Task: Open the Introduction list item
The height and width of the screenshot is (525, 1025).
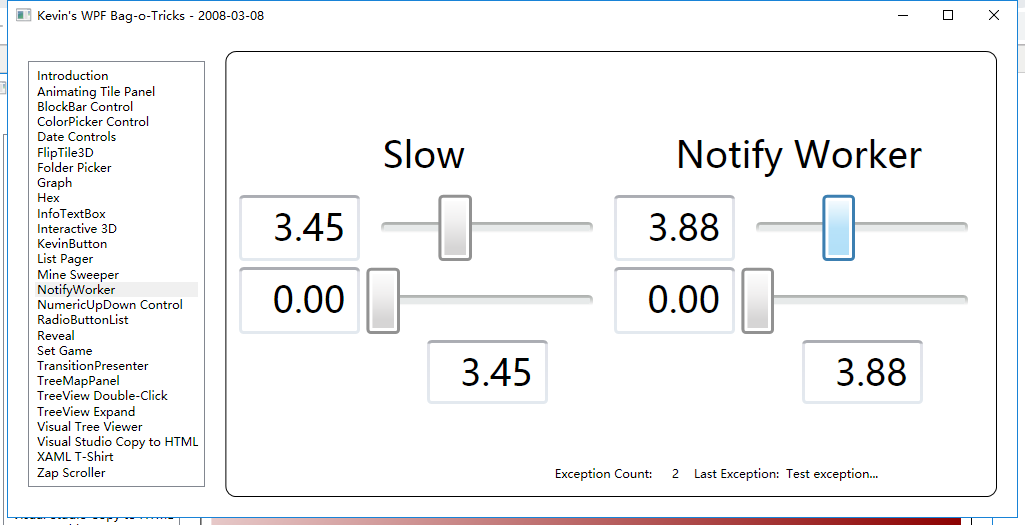Action: (73, 76)
